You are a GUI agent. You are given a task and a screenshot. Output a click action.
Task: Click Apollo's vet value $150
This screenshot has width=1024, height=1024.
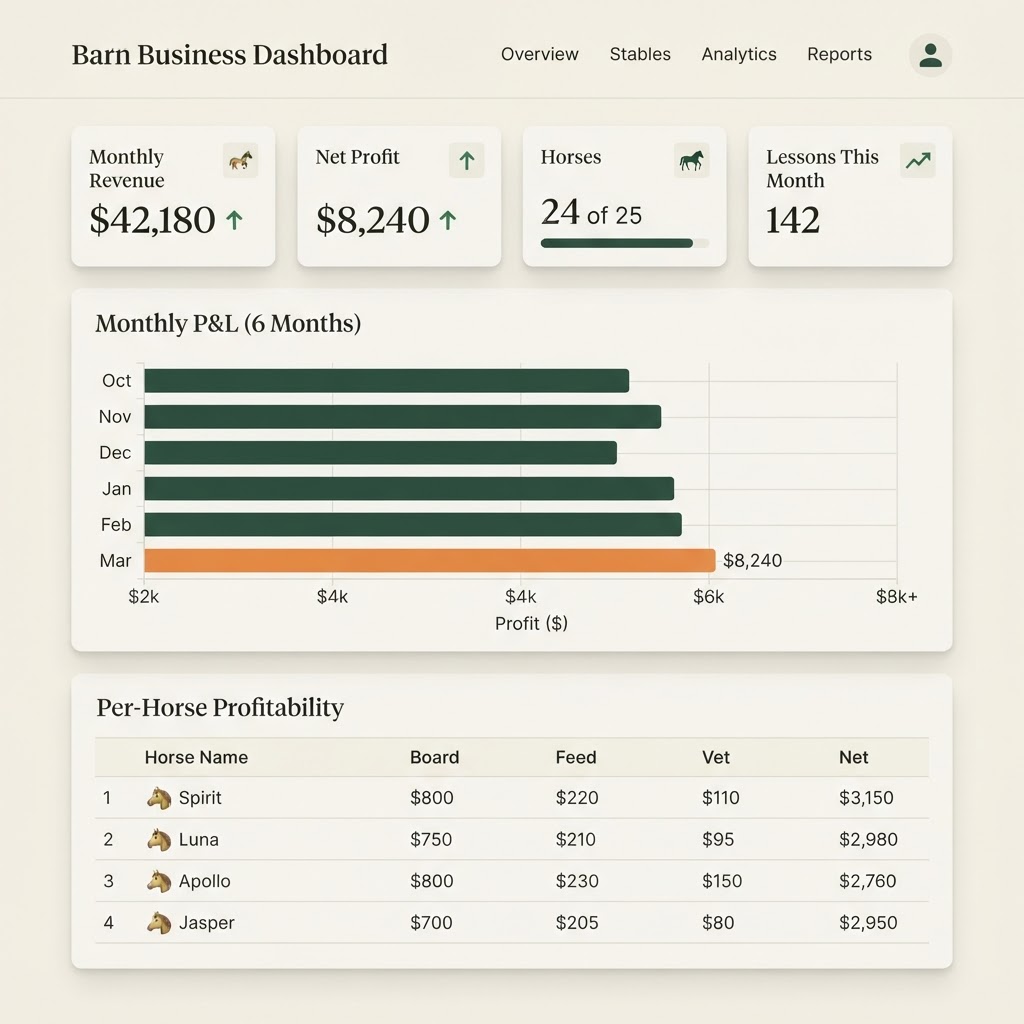722,881
